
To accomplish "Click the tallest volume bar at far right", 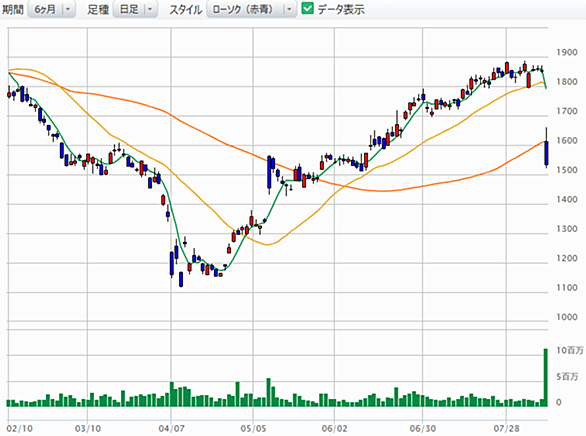I will 546,377.
